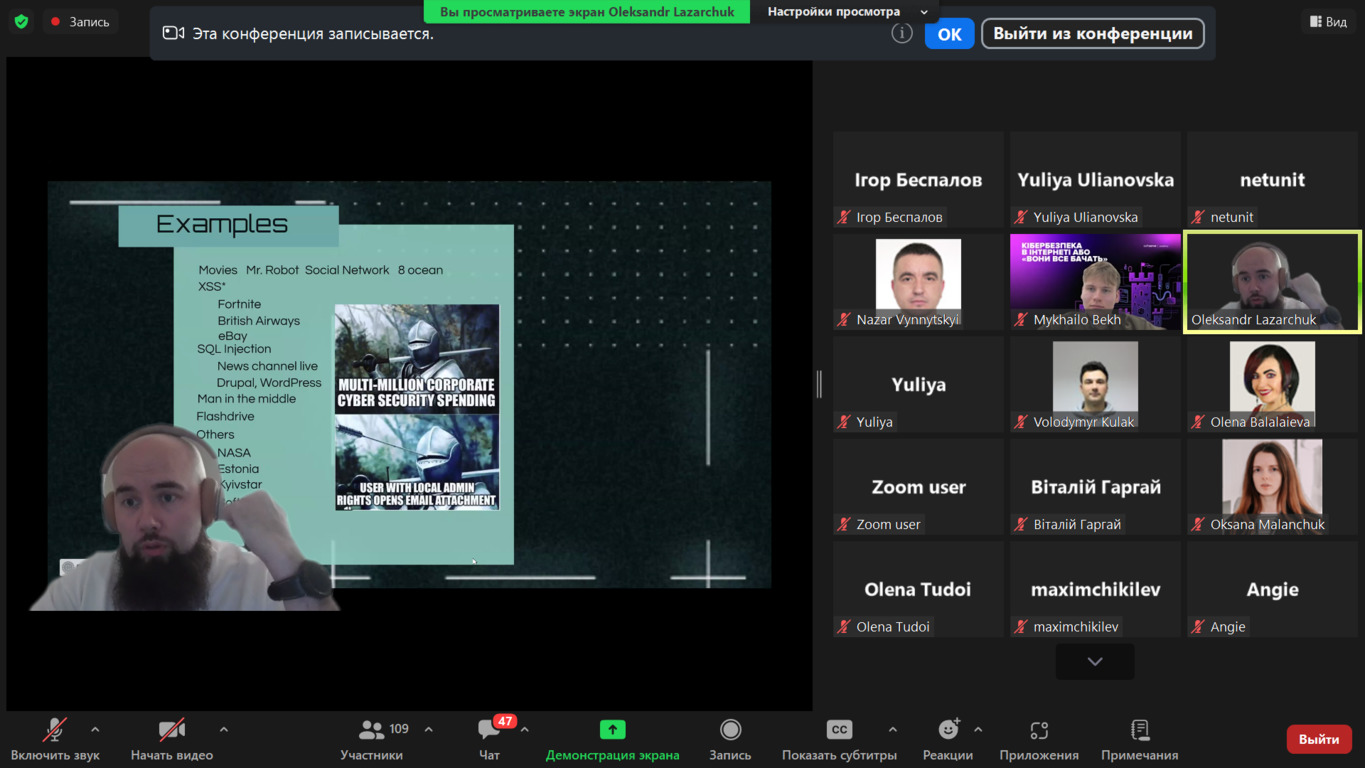Image resolution: width=1365 pixels, height=768 pixels.
Task: Click 'SQL Injection' text on slide
Action: pos(234,349)
